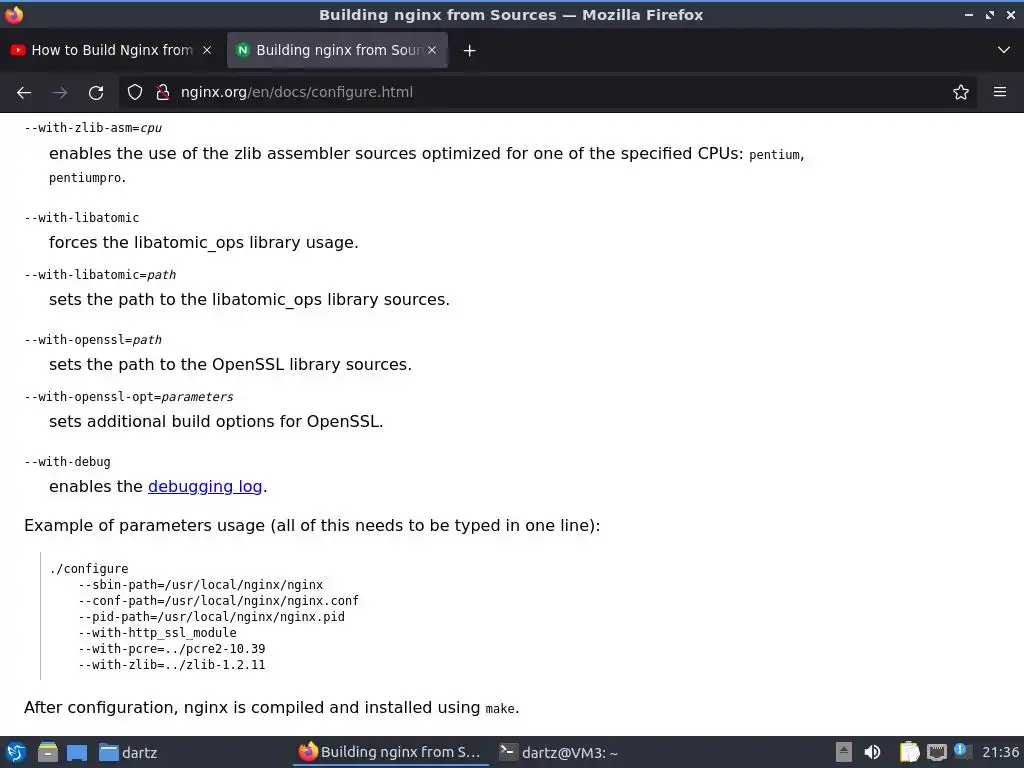Click the URL address bar

click(x=549, y=92)
